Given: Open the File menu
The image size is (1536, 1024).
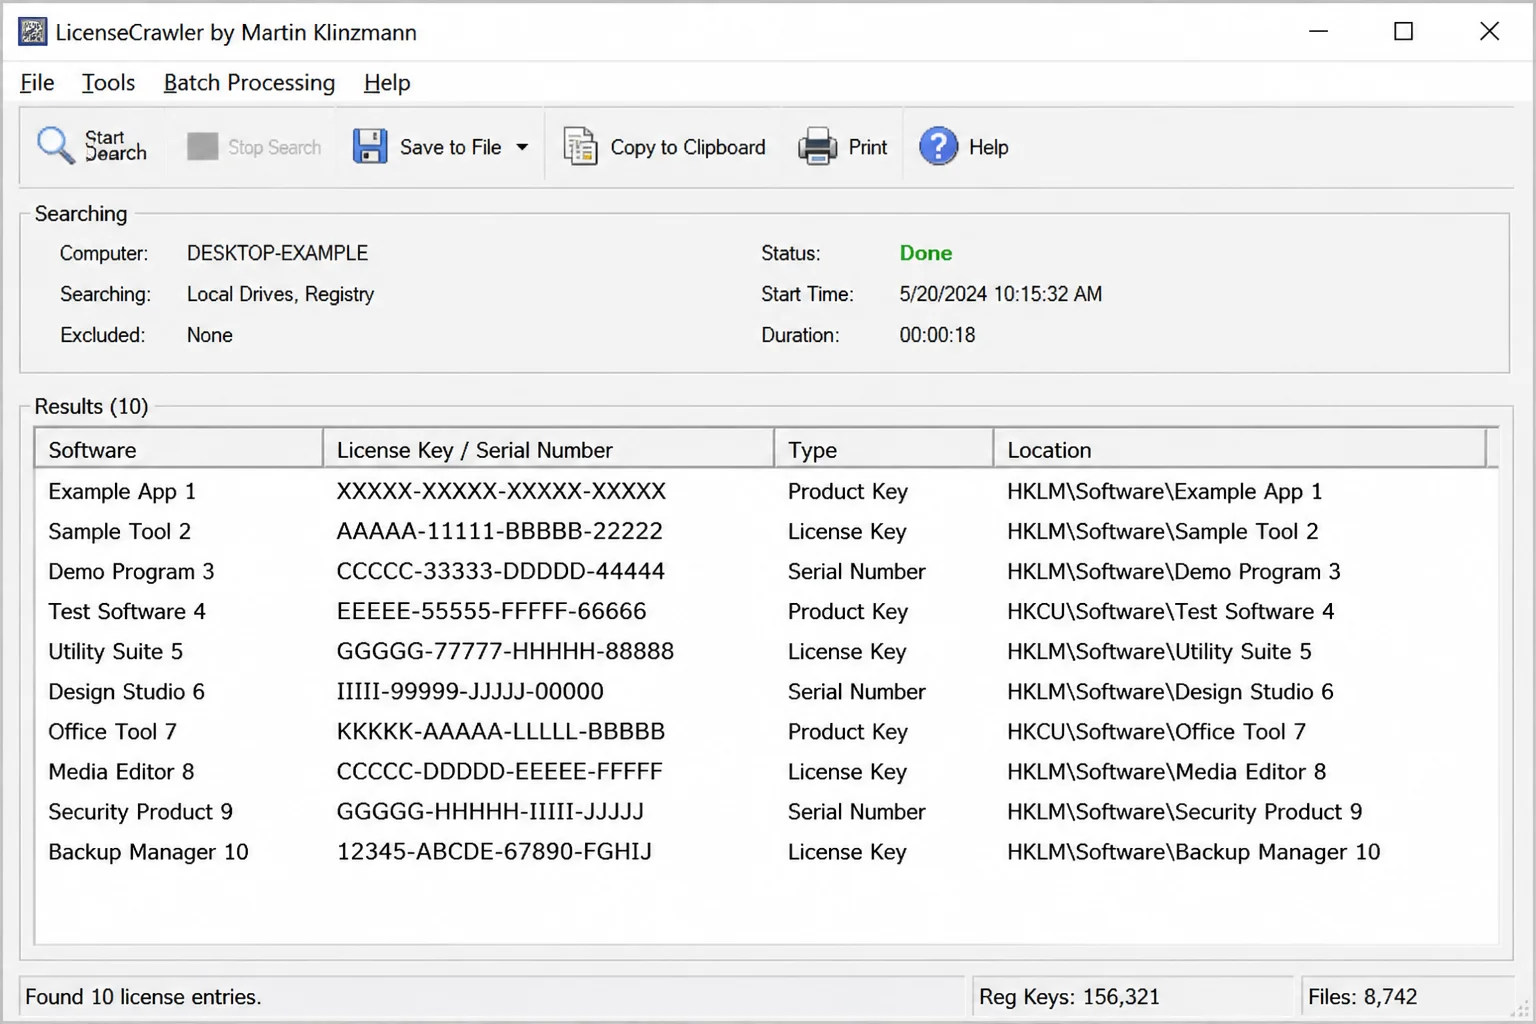Looking at the screenshot, I should coord(37,83).
